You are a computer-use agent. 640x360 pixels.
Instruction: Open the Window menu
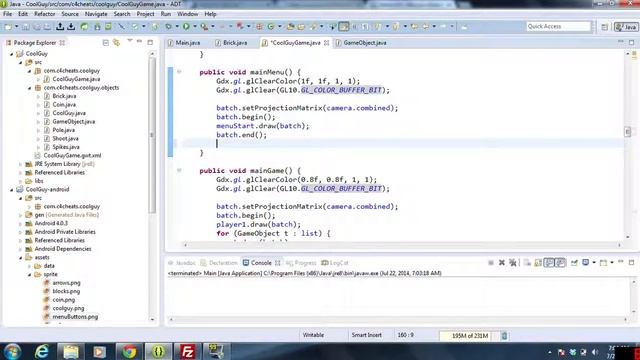187,14
